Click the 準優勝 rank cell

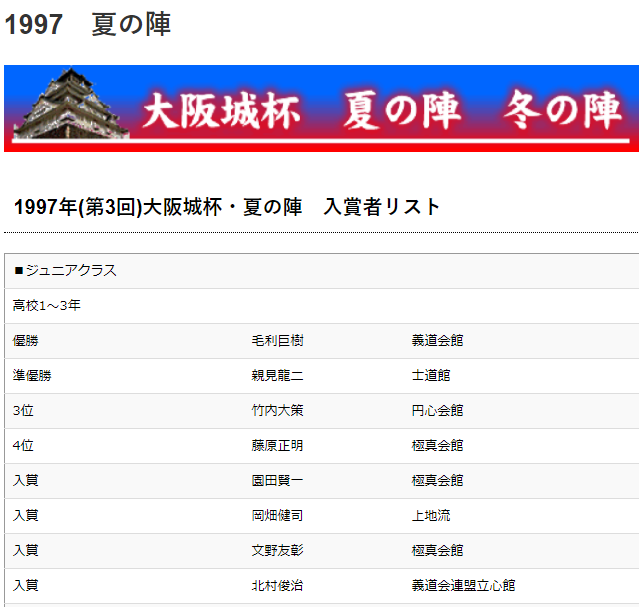pos(32,375)
